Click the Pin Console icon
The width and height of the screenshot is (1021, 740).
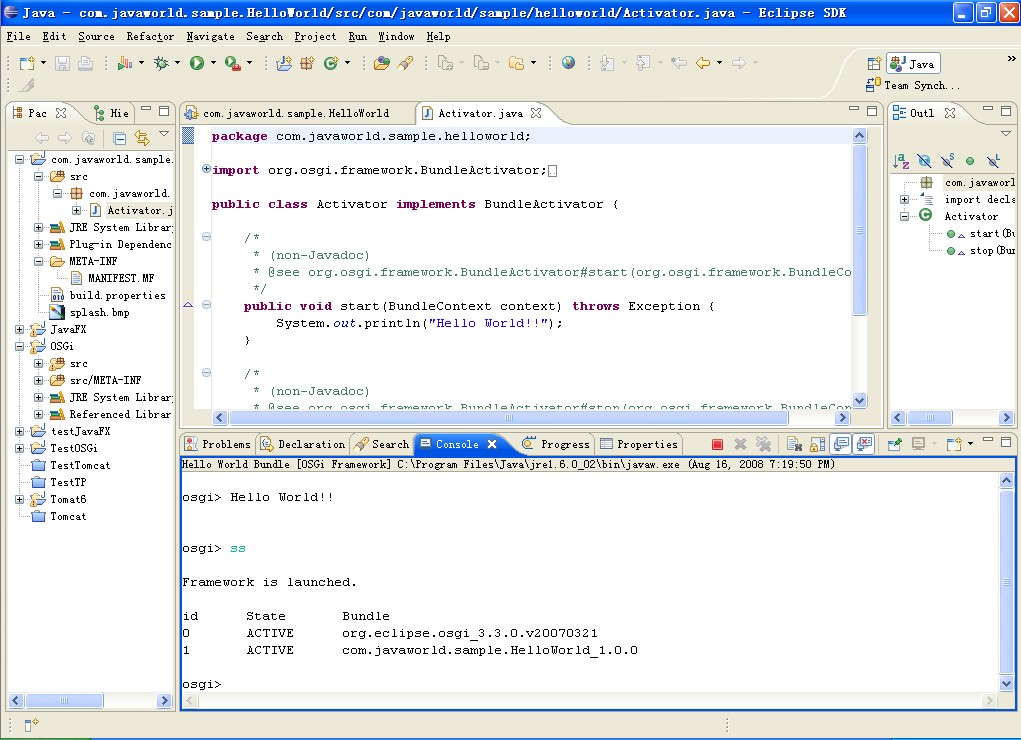coord(894,444)
